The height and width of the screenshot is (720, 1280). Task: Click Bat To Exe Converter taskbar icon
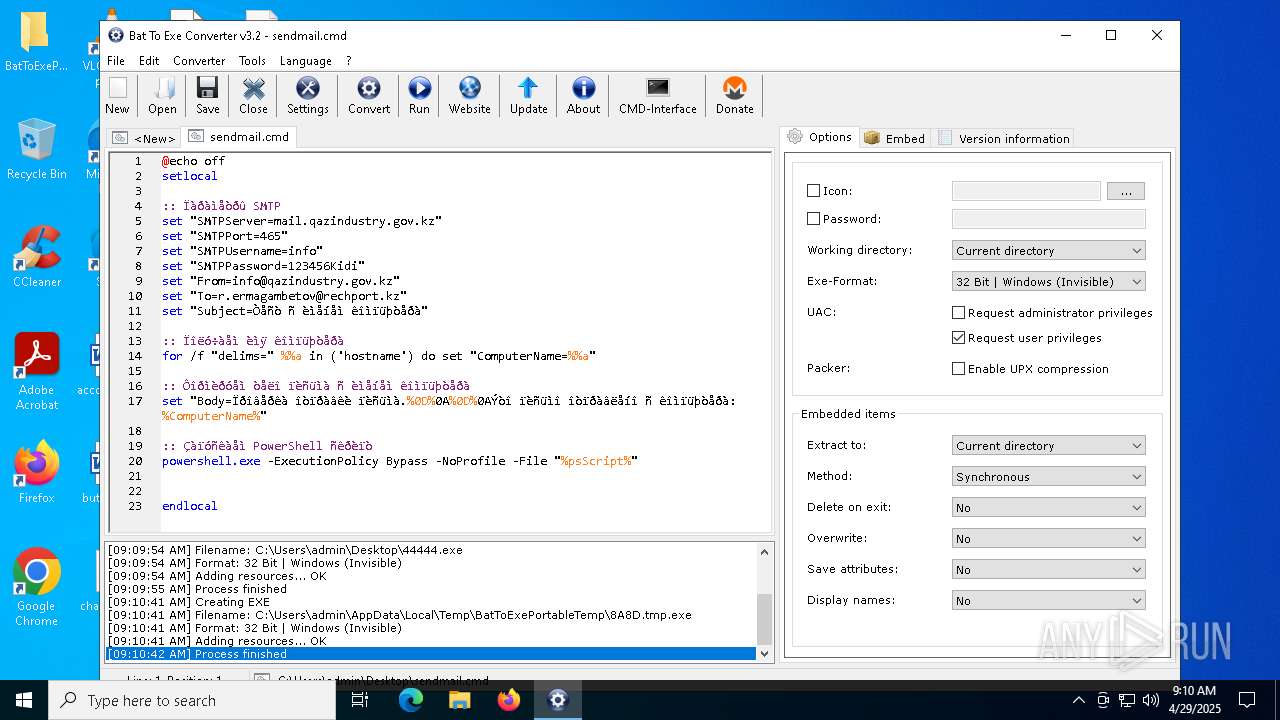pyautogui.click(x=558, y=700)
